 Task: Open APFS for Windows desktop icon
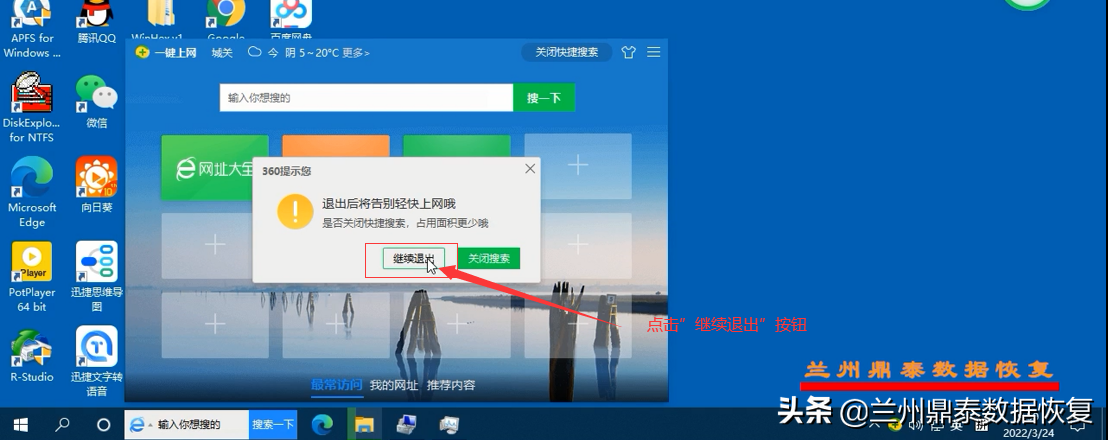[x=32, y=29]
